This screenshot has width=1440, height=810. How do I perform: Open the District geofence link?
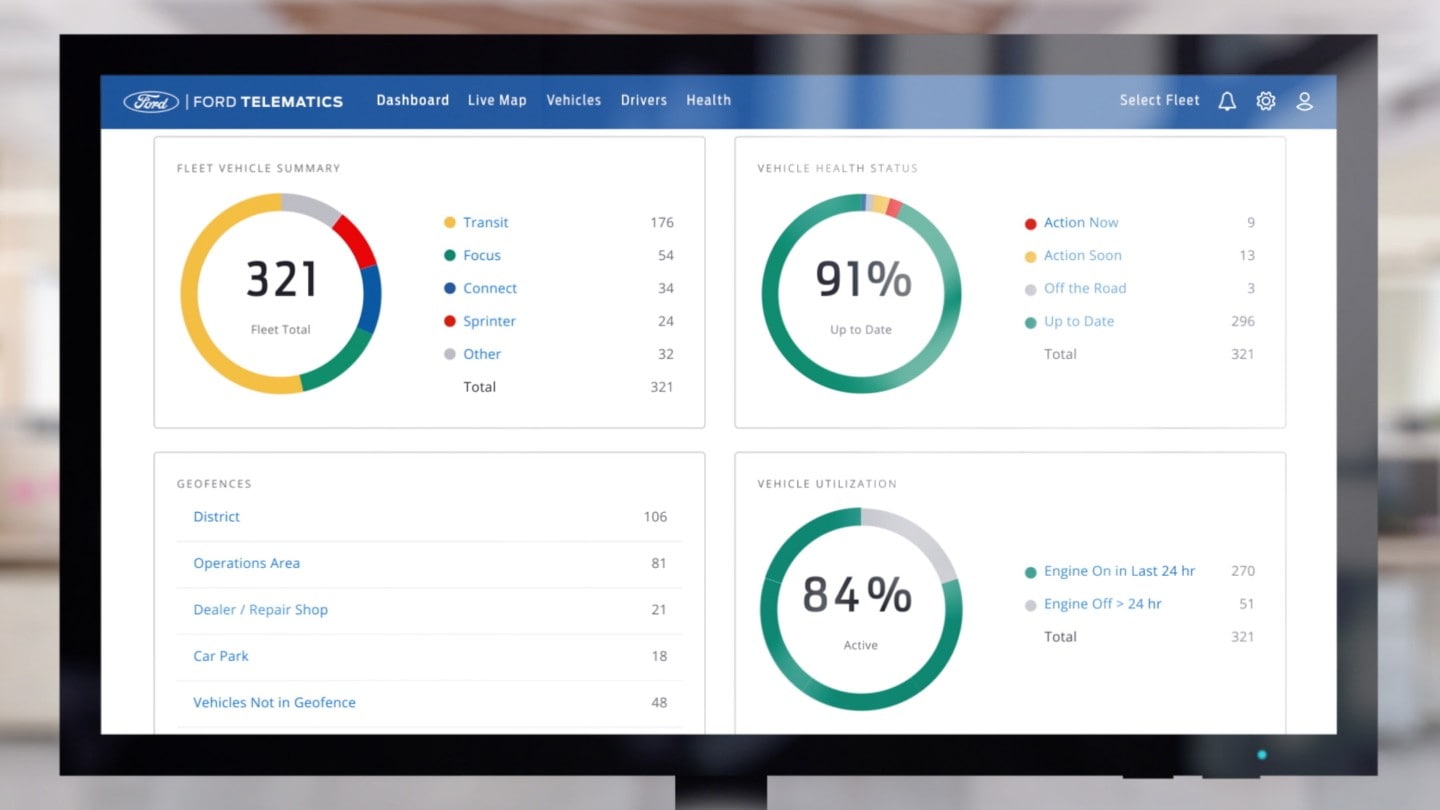[x=217, y=517]
